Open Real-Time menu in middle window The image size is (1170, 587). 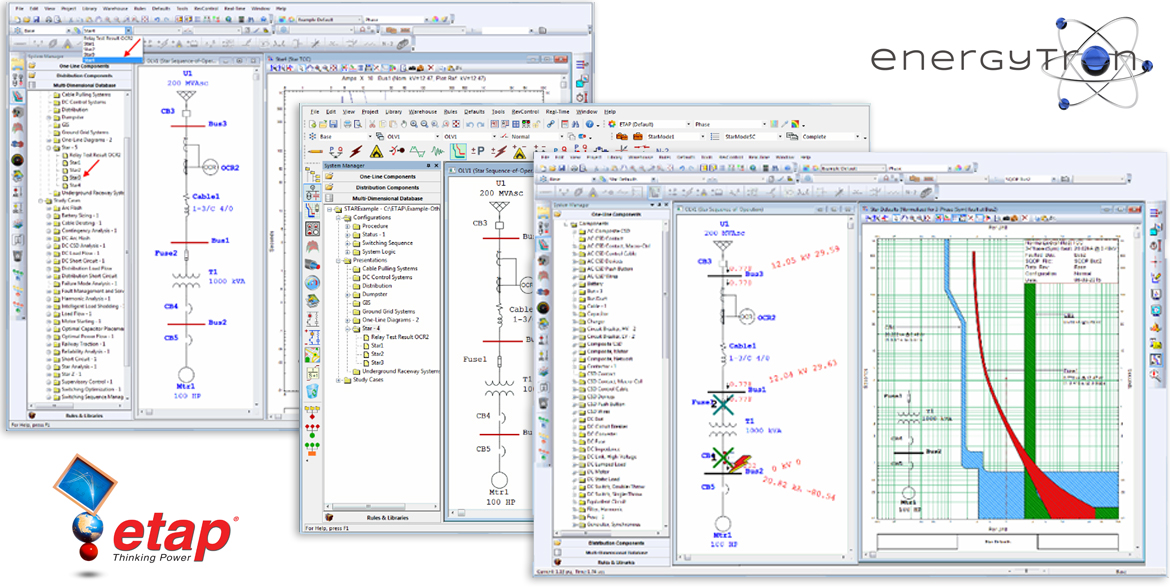(x=557, y=111)
